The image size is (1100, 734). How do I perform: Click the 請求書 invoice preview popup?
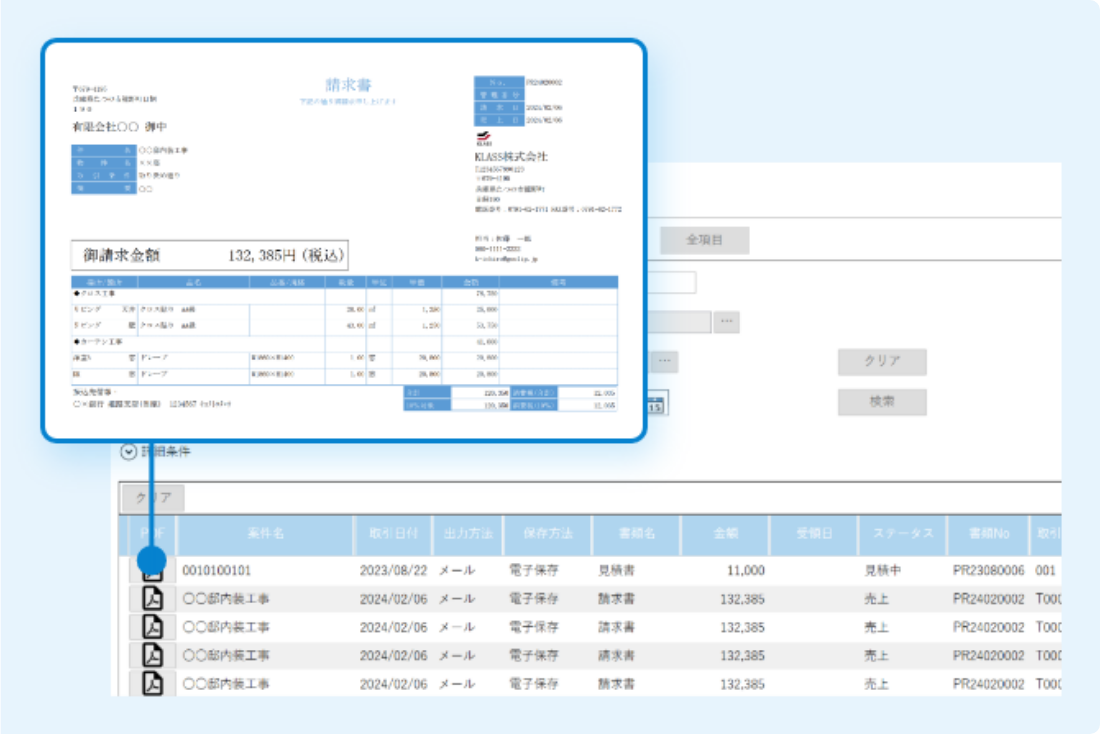coord(343,240)
